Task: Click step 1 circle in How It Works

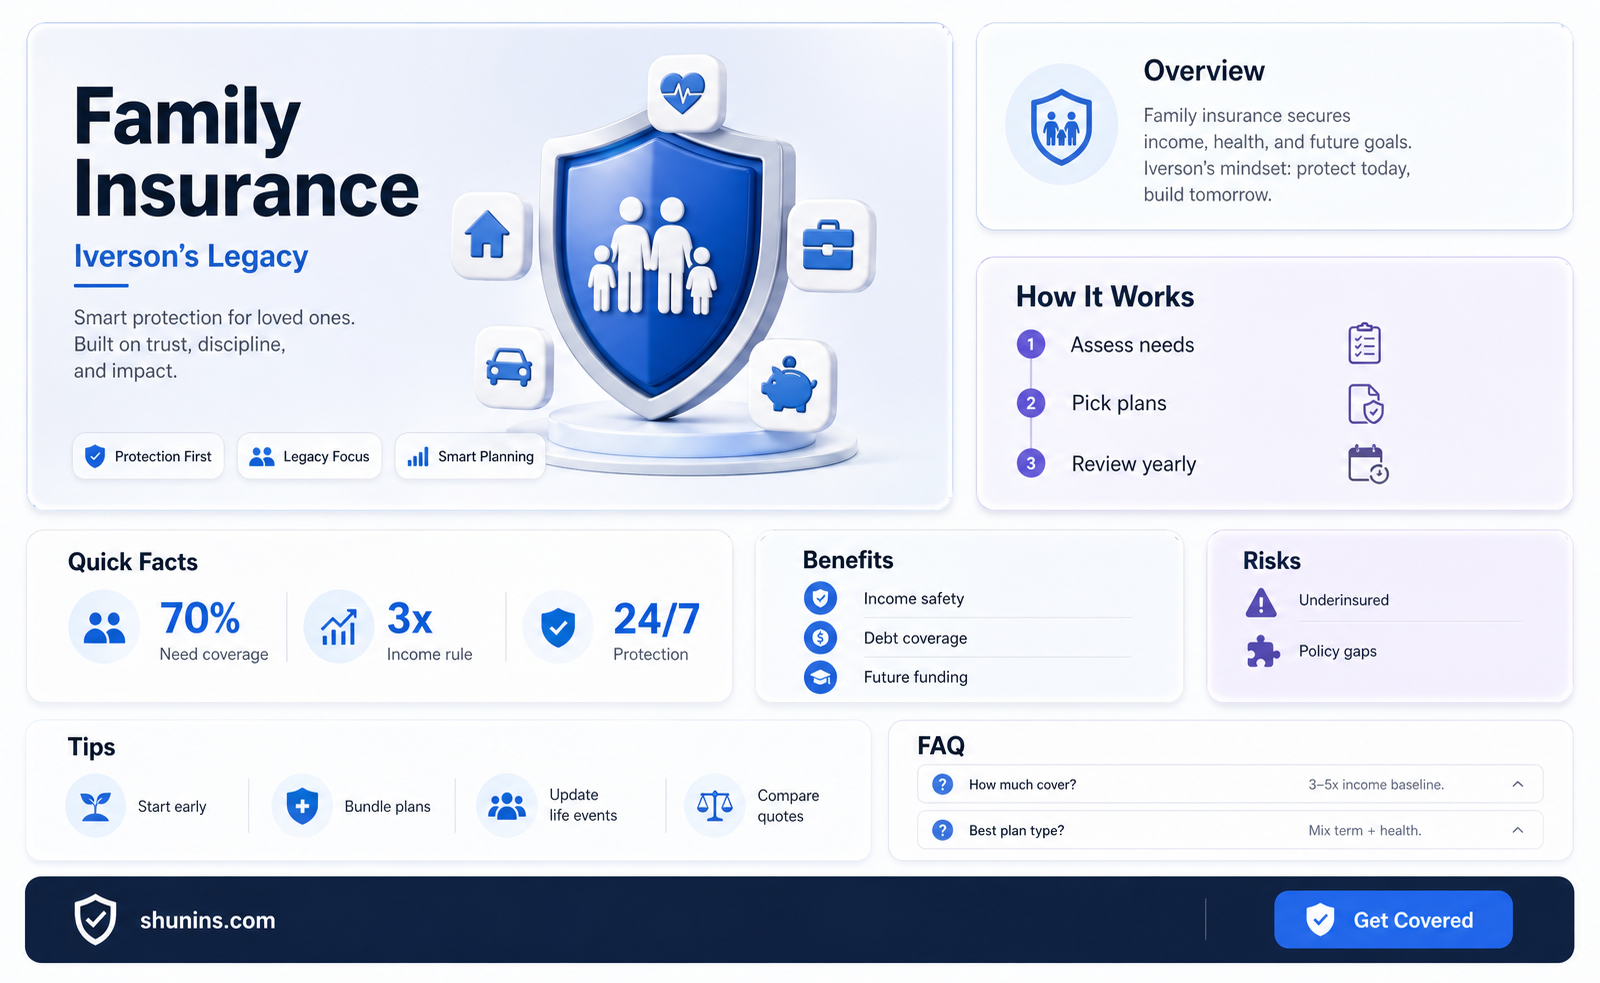Action: tap(1031, 344)
